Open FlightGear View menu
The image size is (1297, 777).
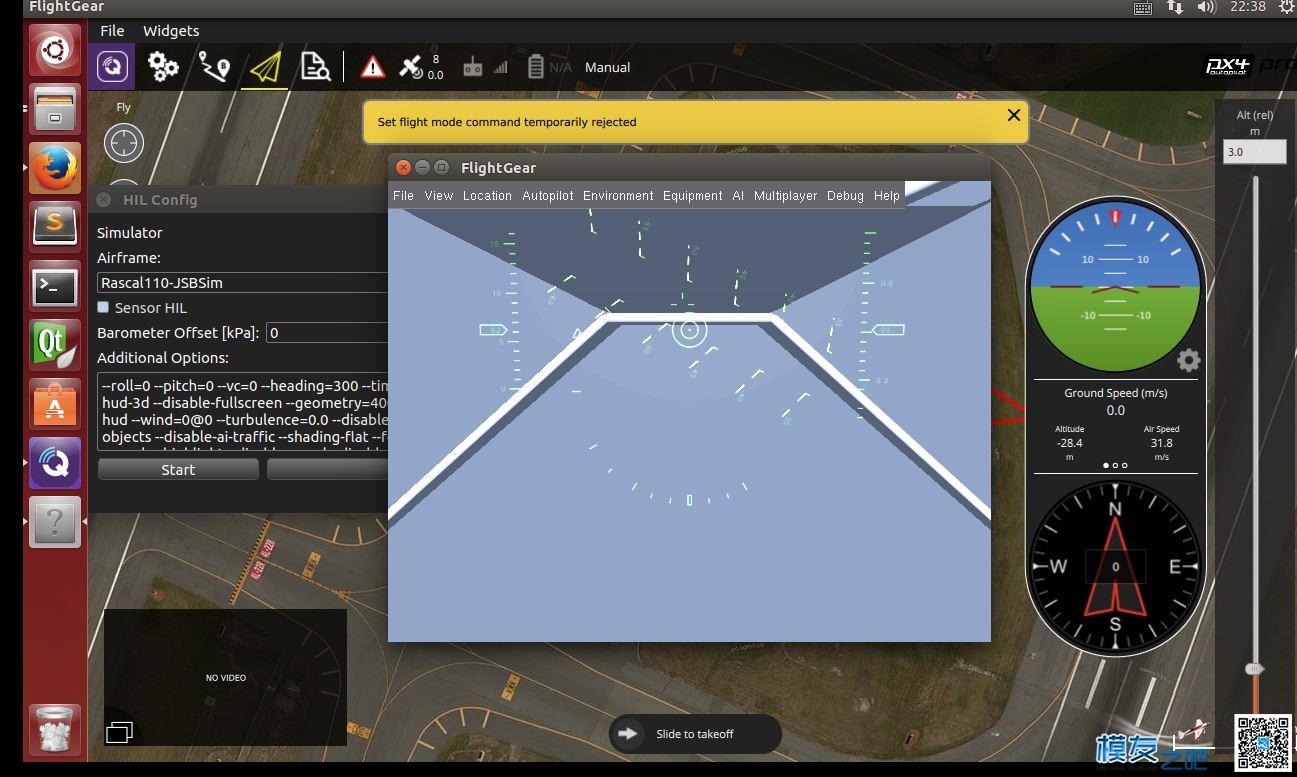[x=439, y=196]
